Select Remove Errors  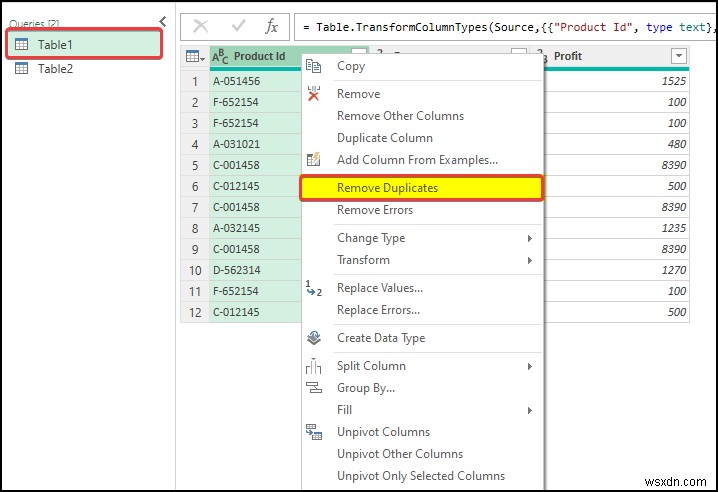pos(375,210)
